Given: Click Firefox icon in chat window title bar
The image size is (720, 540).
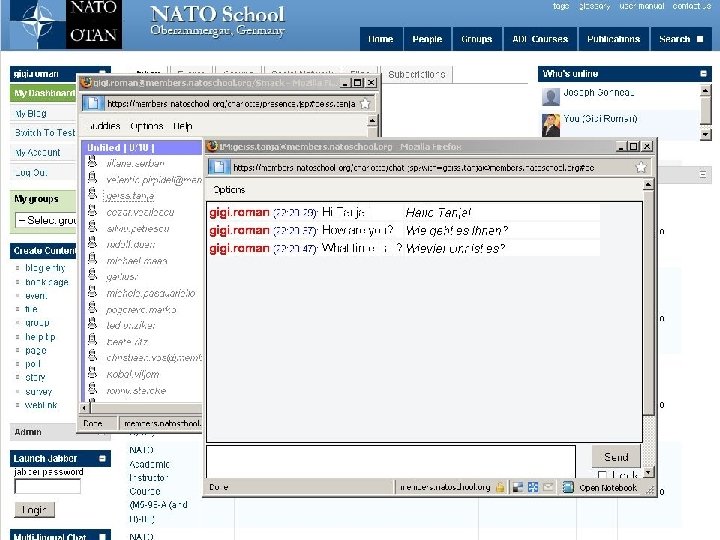Looking at the screenshot, I should 212,146.
